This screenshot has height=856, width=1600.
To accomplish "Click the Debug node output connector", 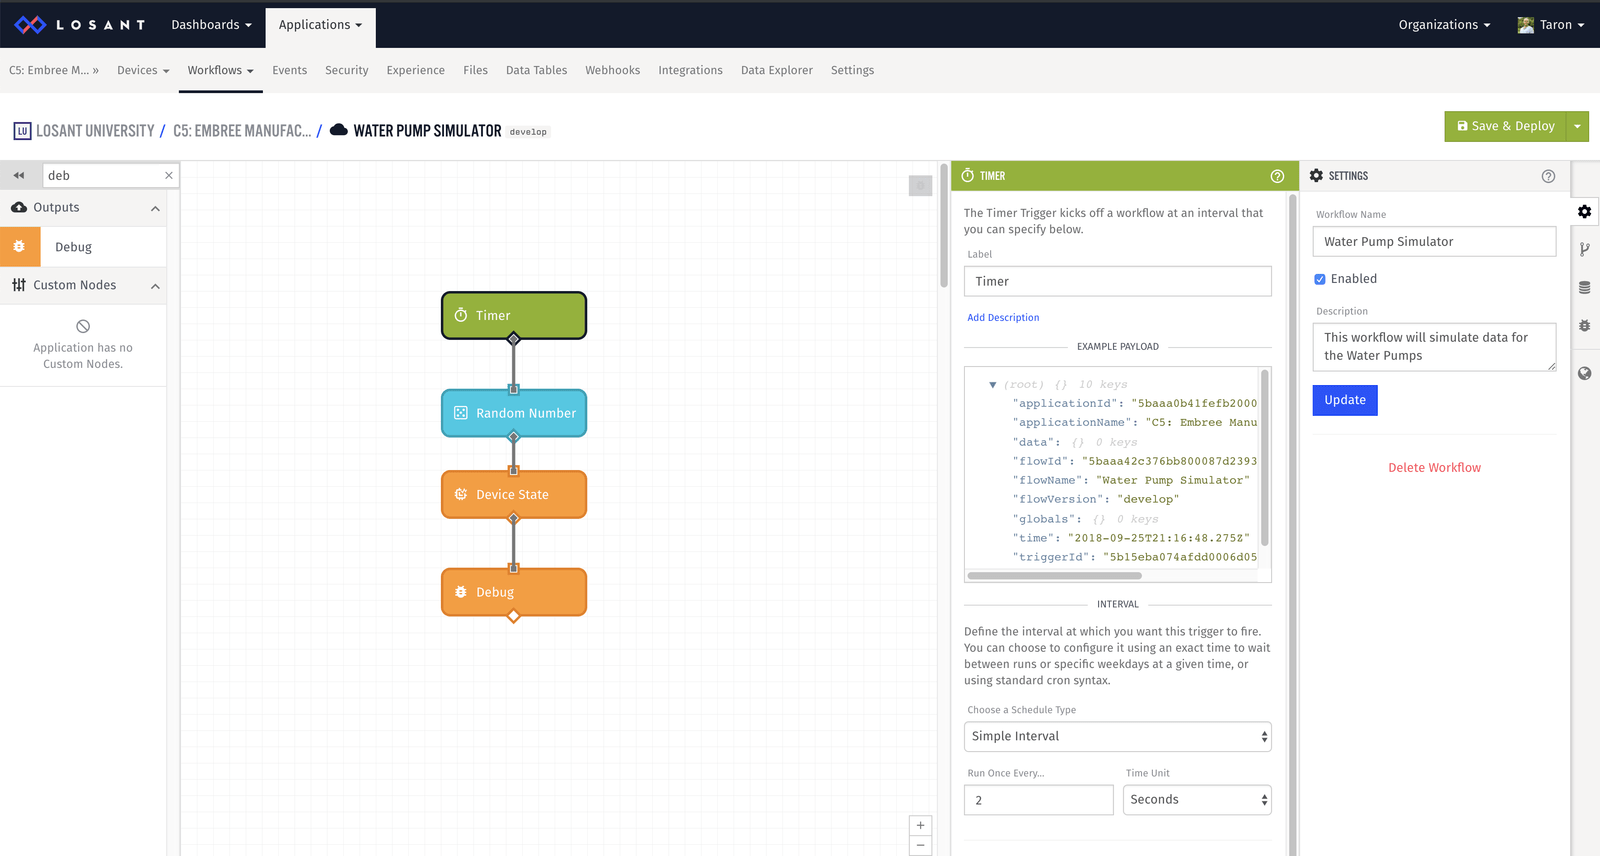I will (x=514, y=617).
